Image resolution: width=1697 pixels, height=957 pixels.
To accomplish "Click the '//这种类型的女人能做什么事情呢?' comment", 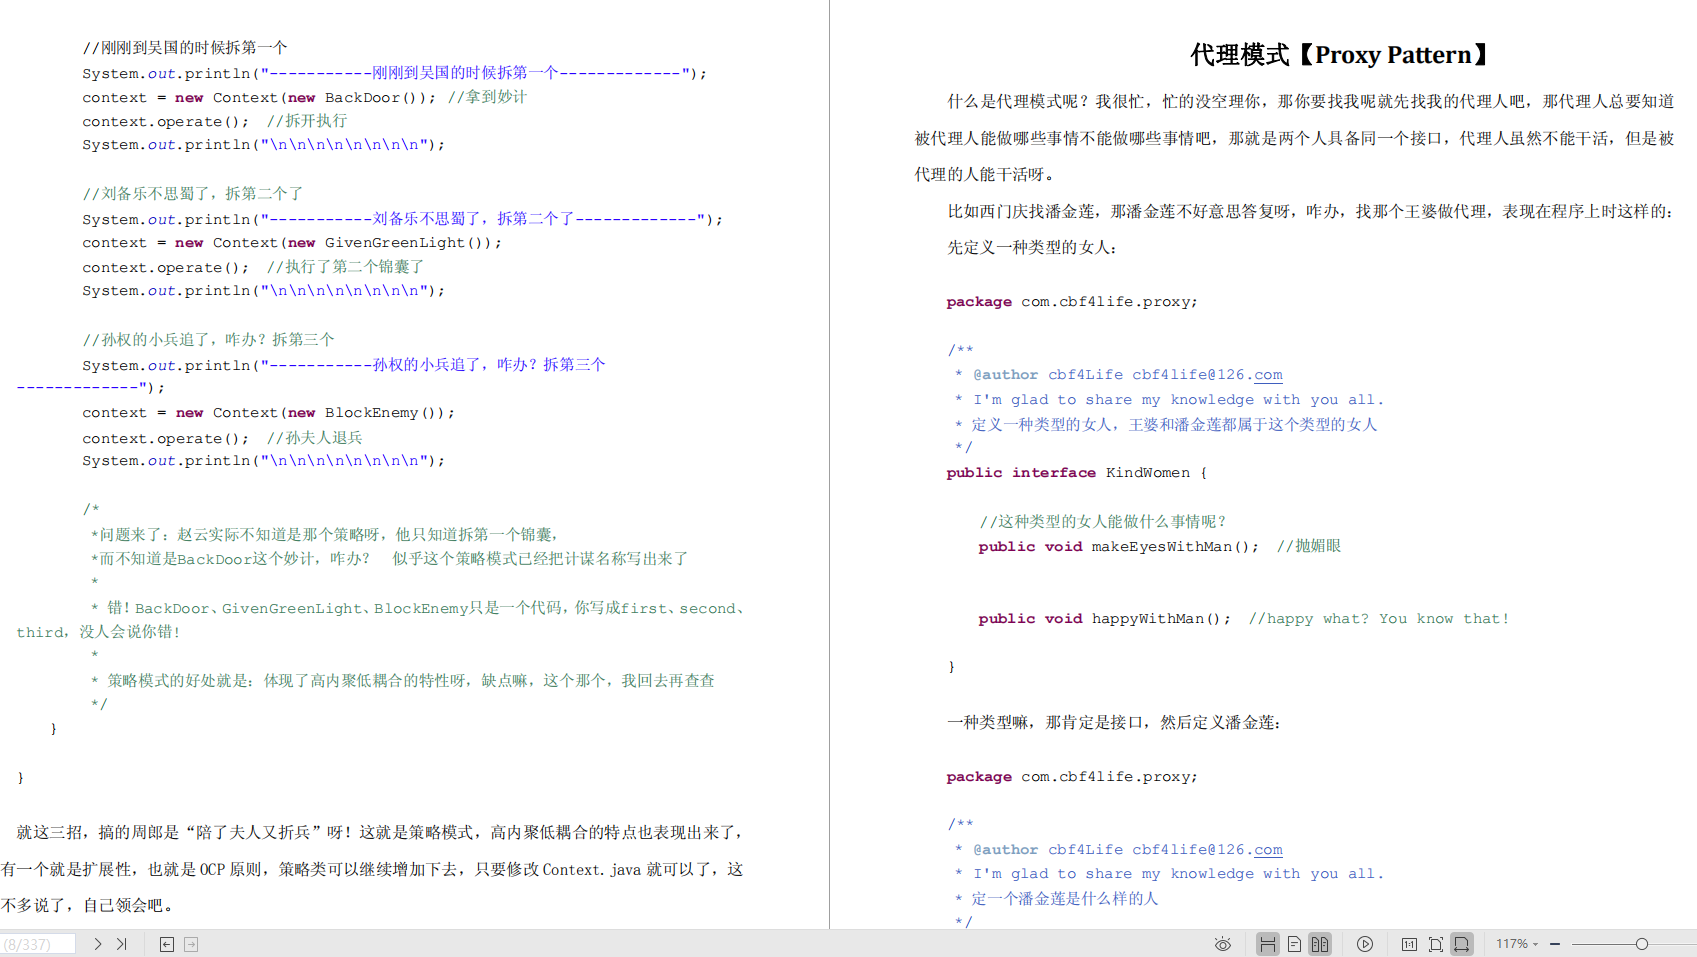I will [x=1103, y=522].
